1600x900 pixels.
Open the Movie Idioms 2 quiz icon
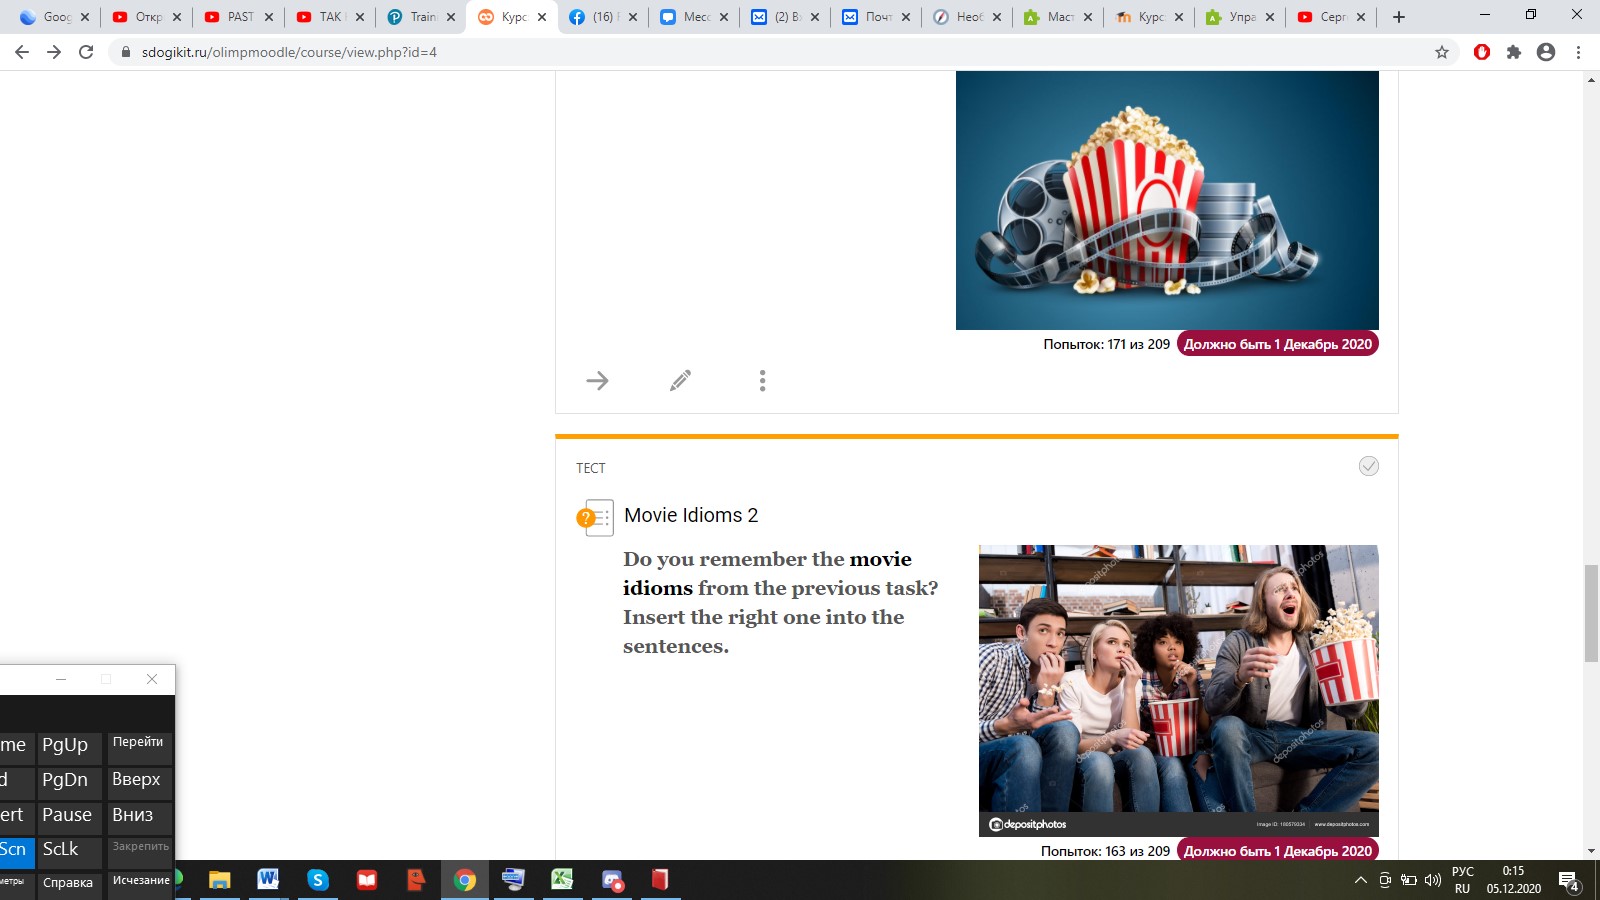coord(594,518)
